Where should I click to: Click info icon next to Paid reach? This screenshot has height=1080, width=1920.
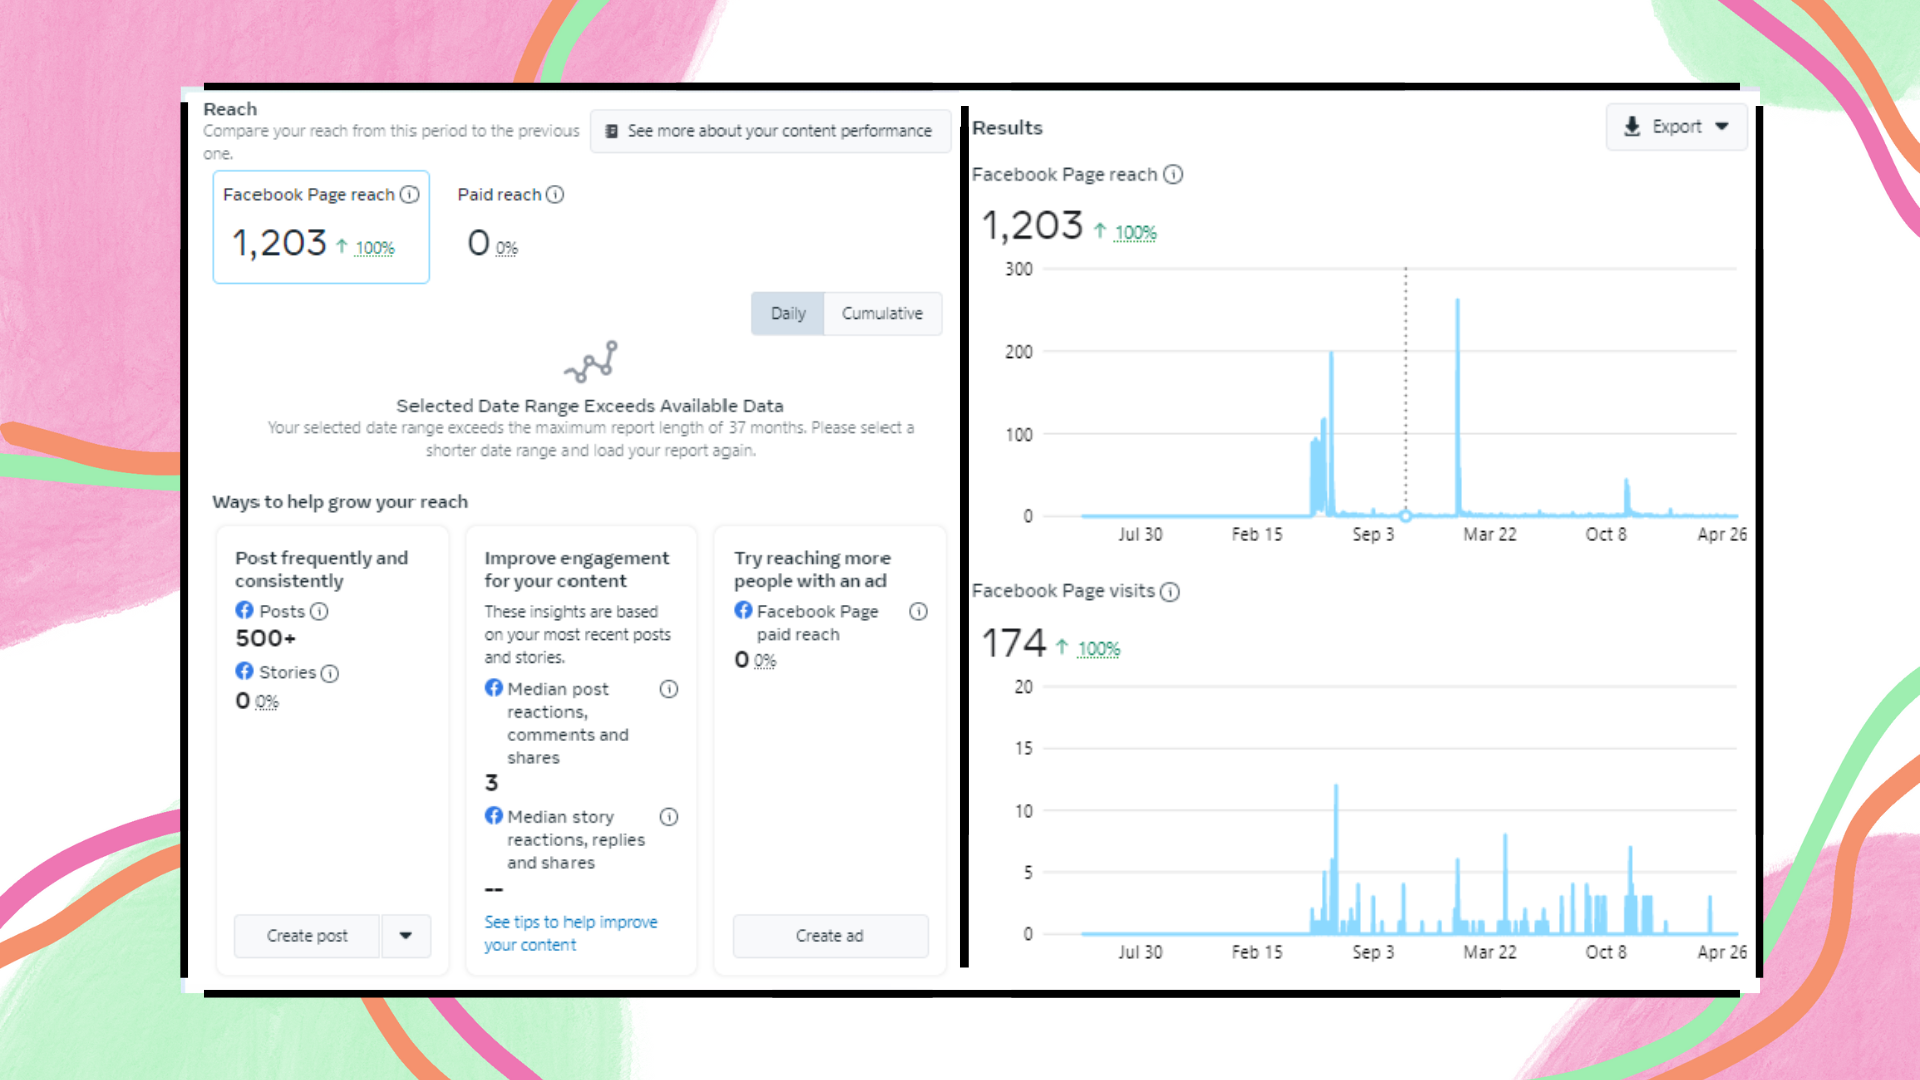[555, 194]
